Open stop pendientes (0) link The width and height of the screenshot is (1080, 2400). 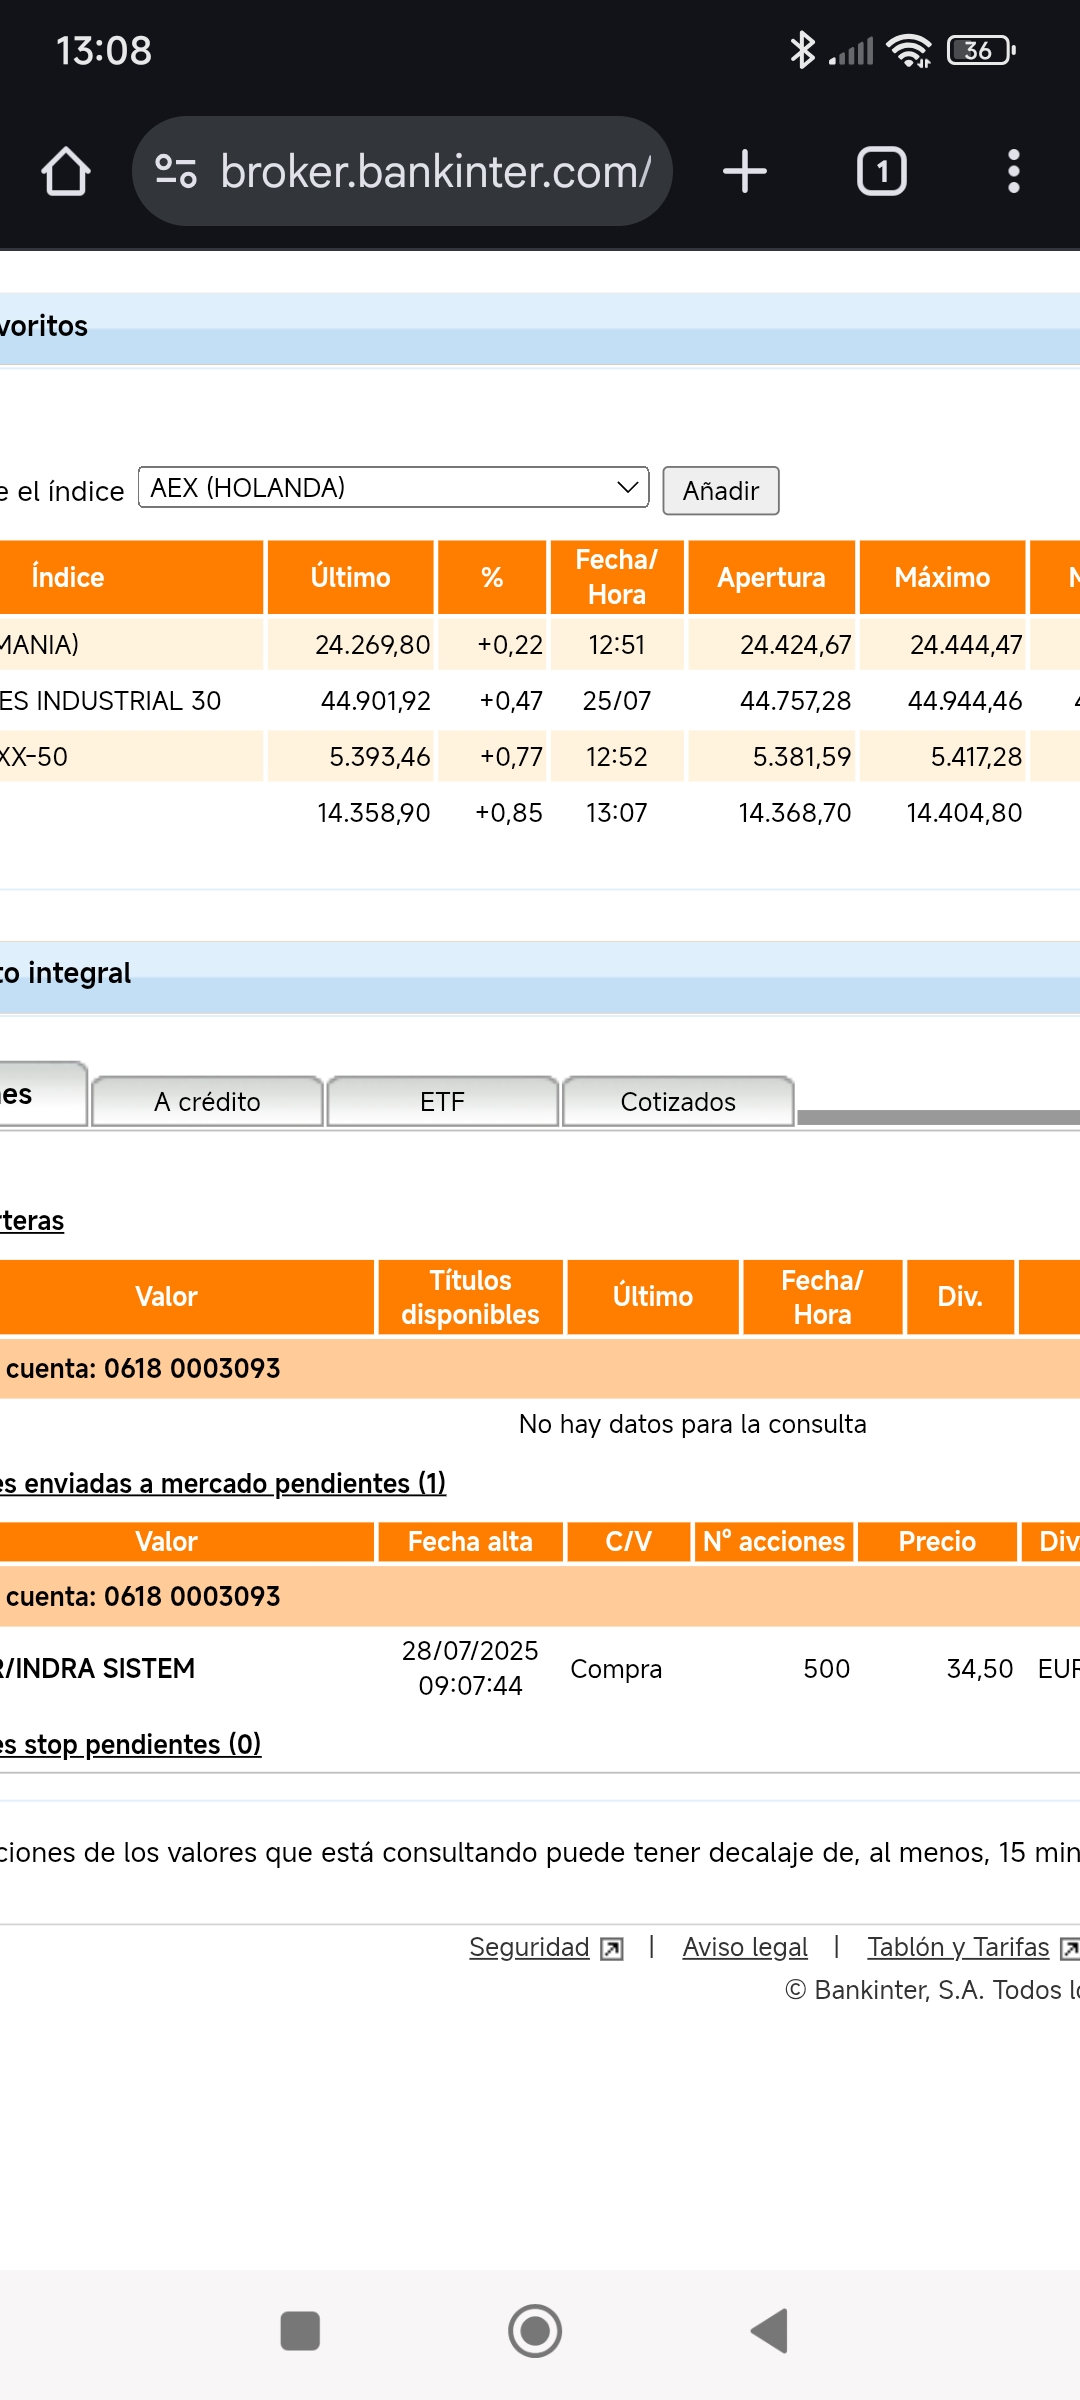(x=131, y=1744)
